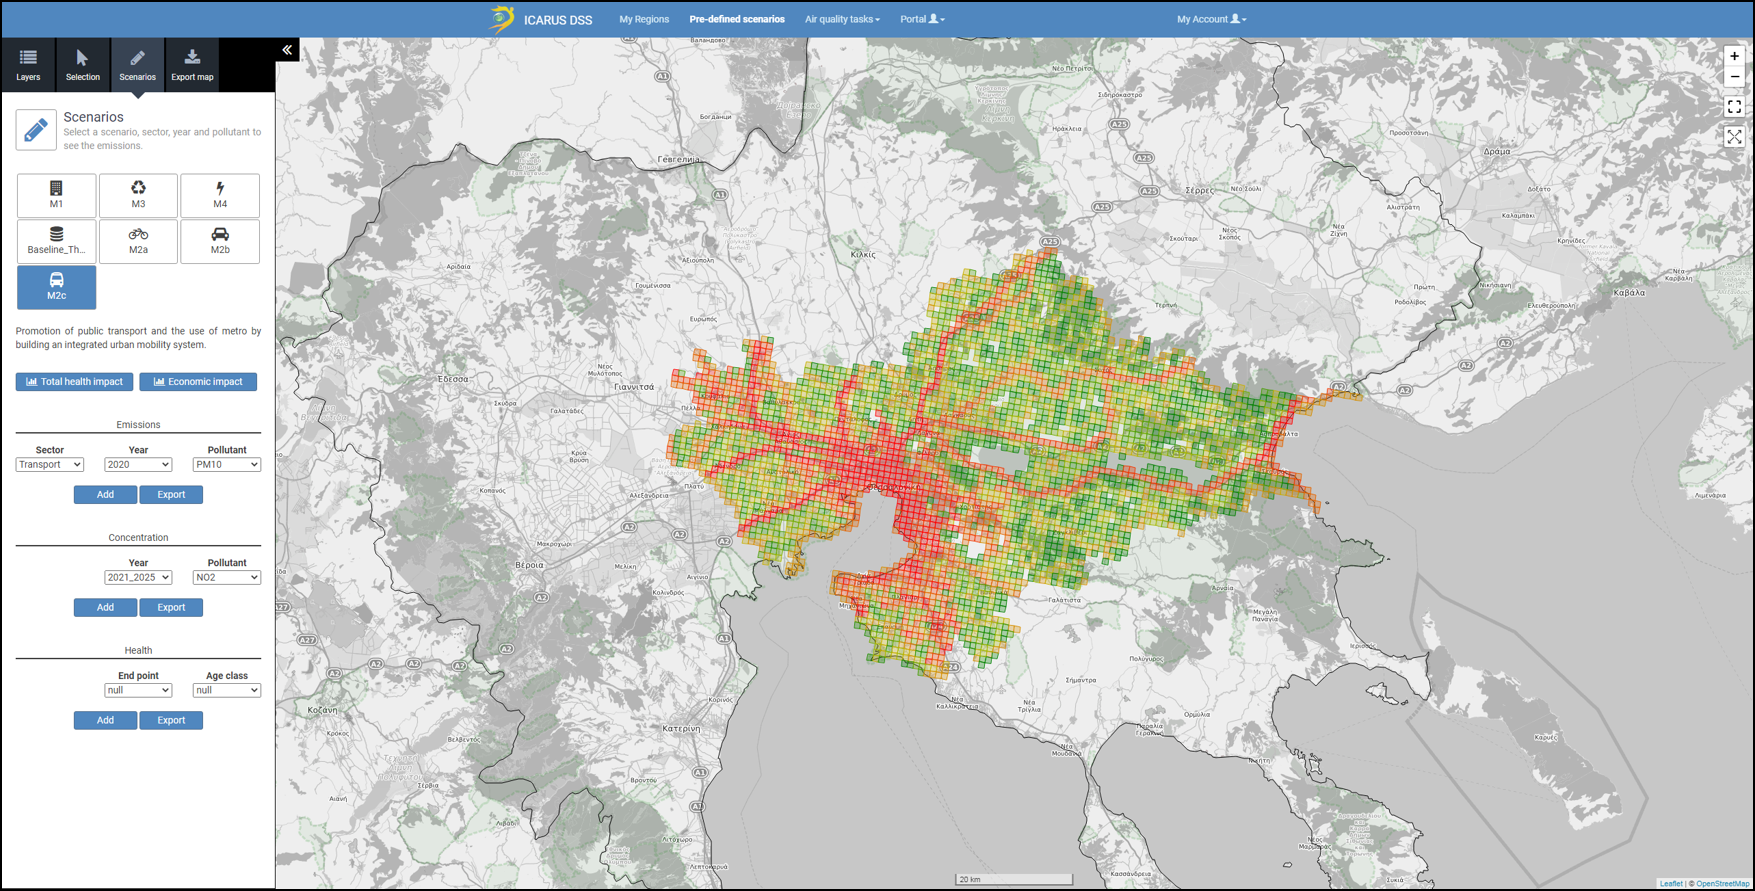Open the Layers panel
This screenshot has height=891, width=1755.
pyautogui.click(x=28, y=65)
